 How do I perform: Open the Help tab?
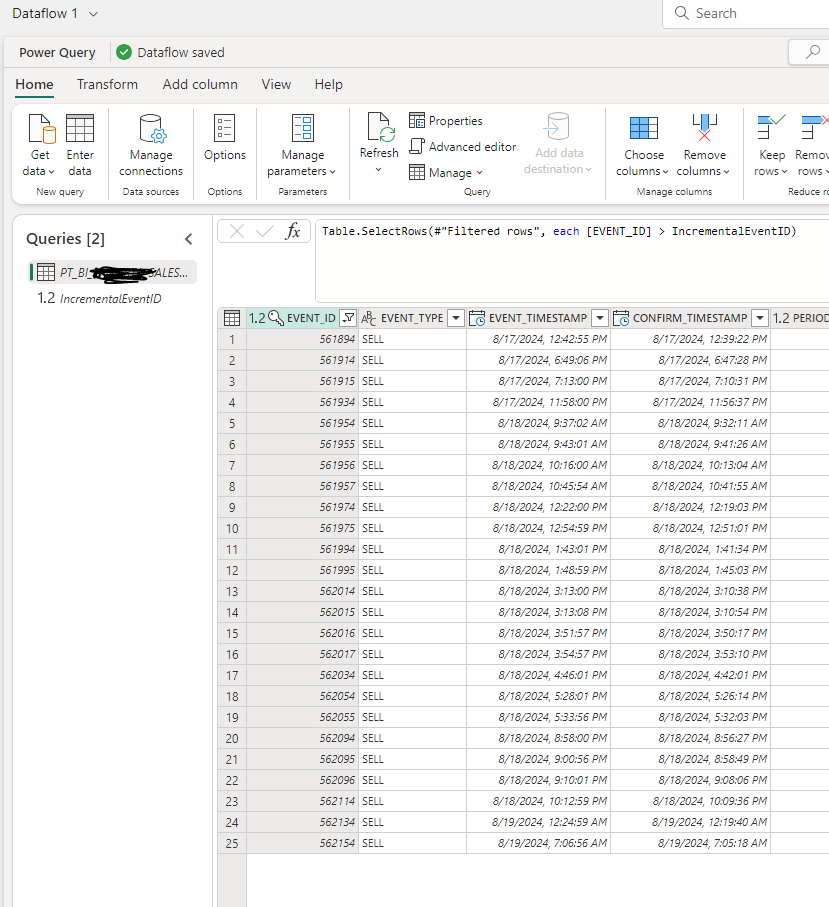point(328,84)
